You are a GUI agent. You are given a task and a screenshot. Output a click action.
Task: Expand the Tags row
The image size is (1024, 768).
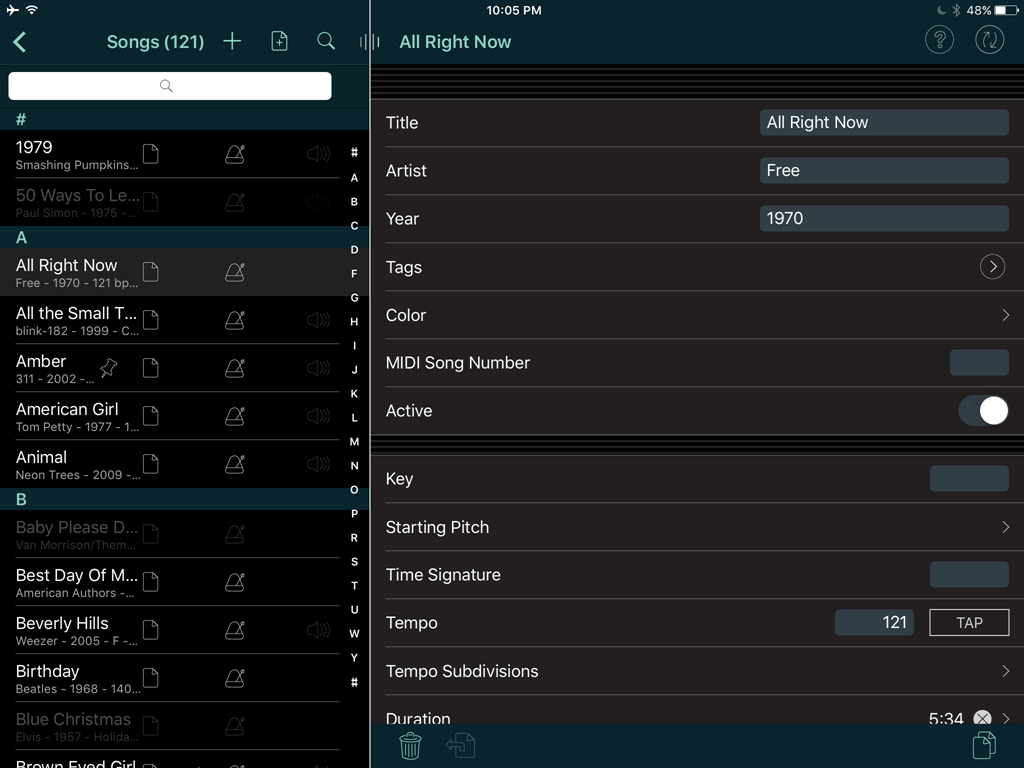pyautogui.click(x=992, y=266)
